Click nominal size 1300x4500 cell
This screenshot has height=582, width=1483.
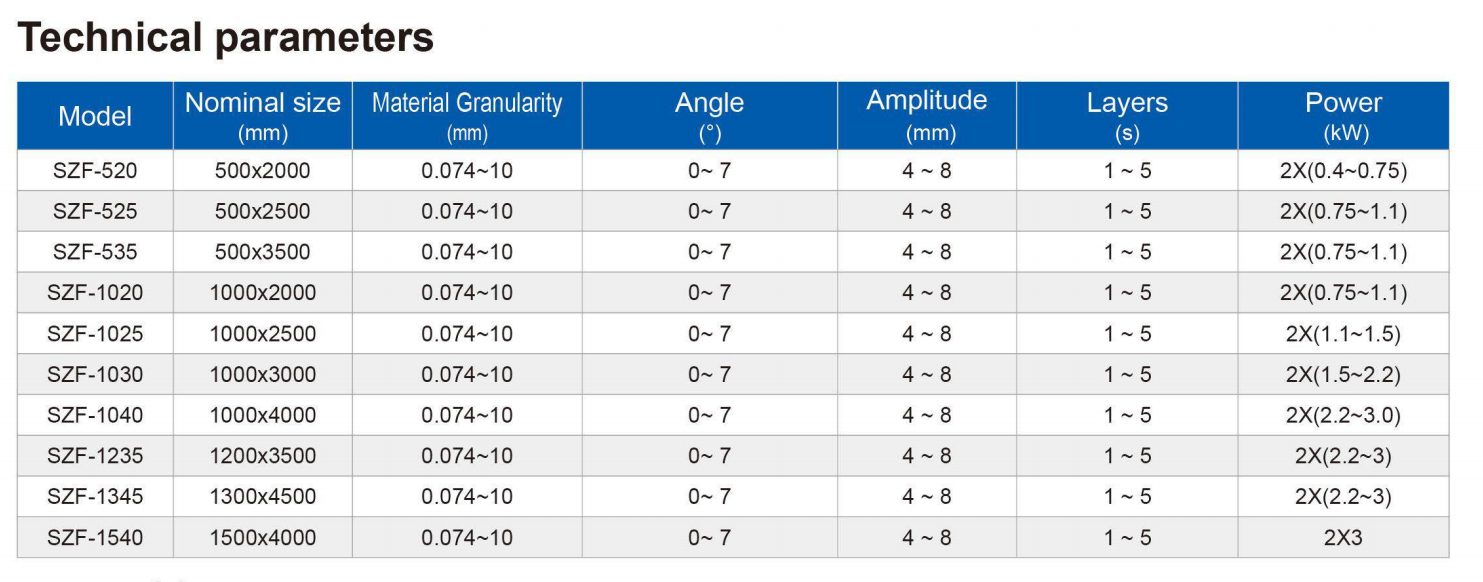(x=263, y=497)
